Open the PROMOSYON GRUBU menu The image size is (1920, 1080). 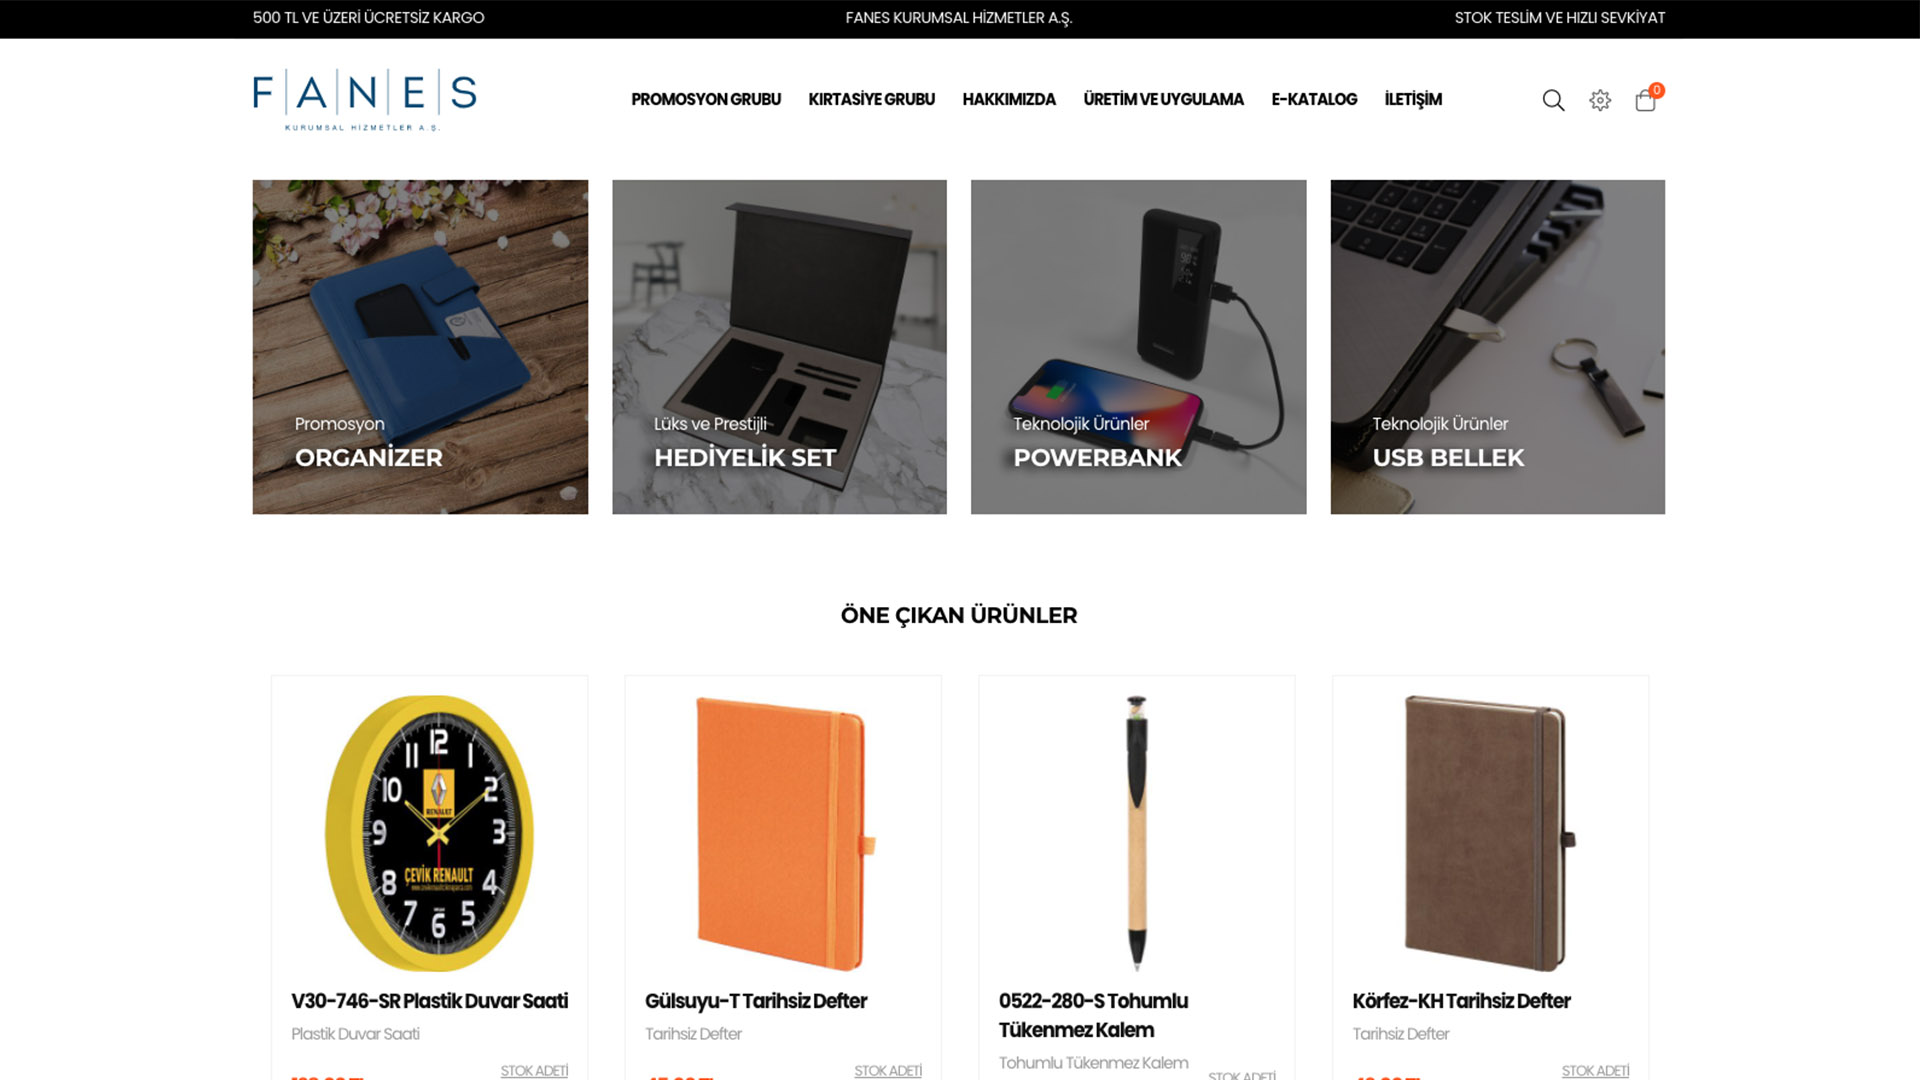pos(706,99)
